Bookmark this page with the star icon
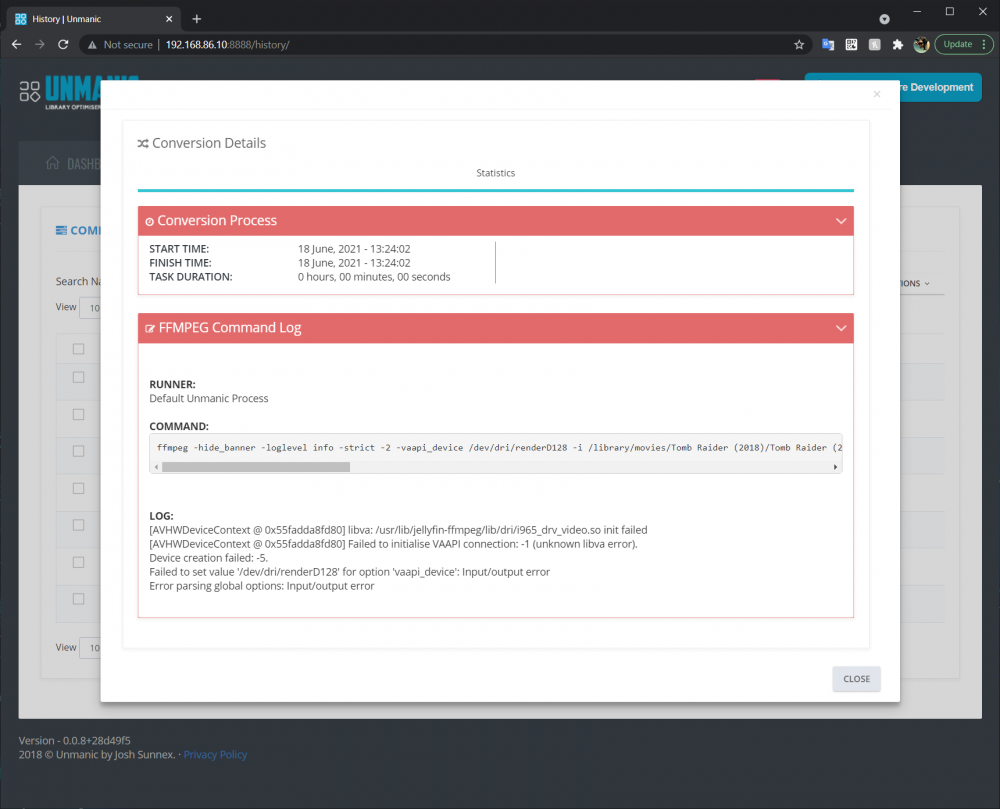This screenshot has height=809, width=1000. click(798, 45)
